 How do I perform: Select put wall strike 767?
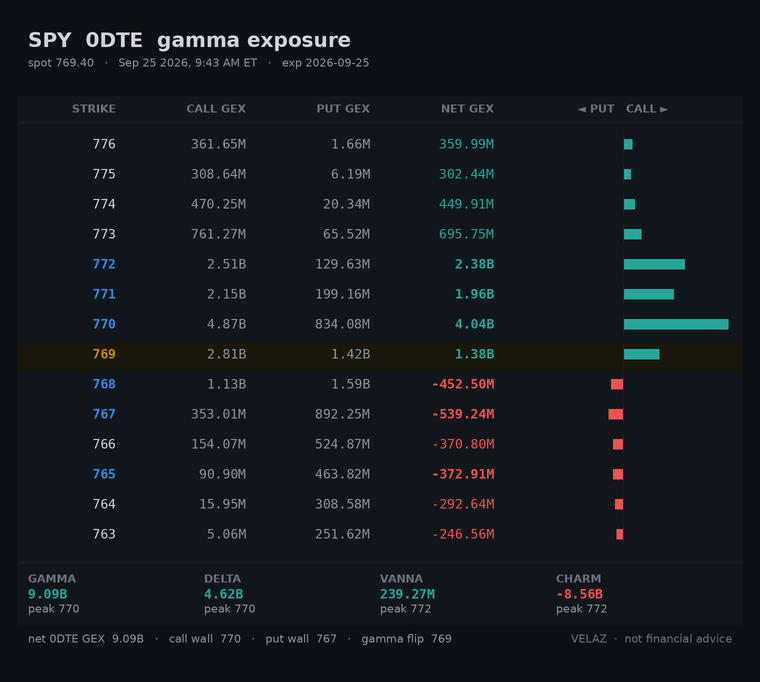click(104, 414)
